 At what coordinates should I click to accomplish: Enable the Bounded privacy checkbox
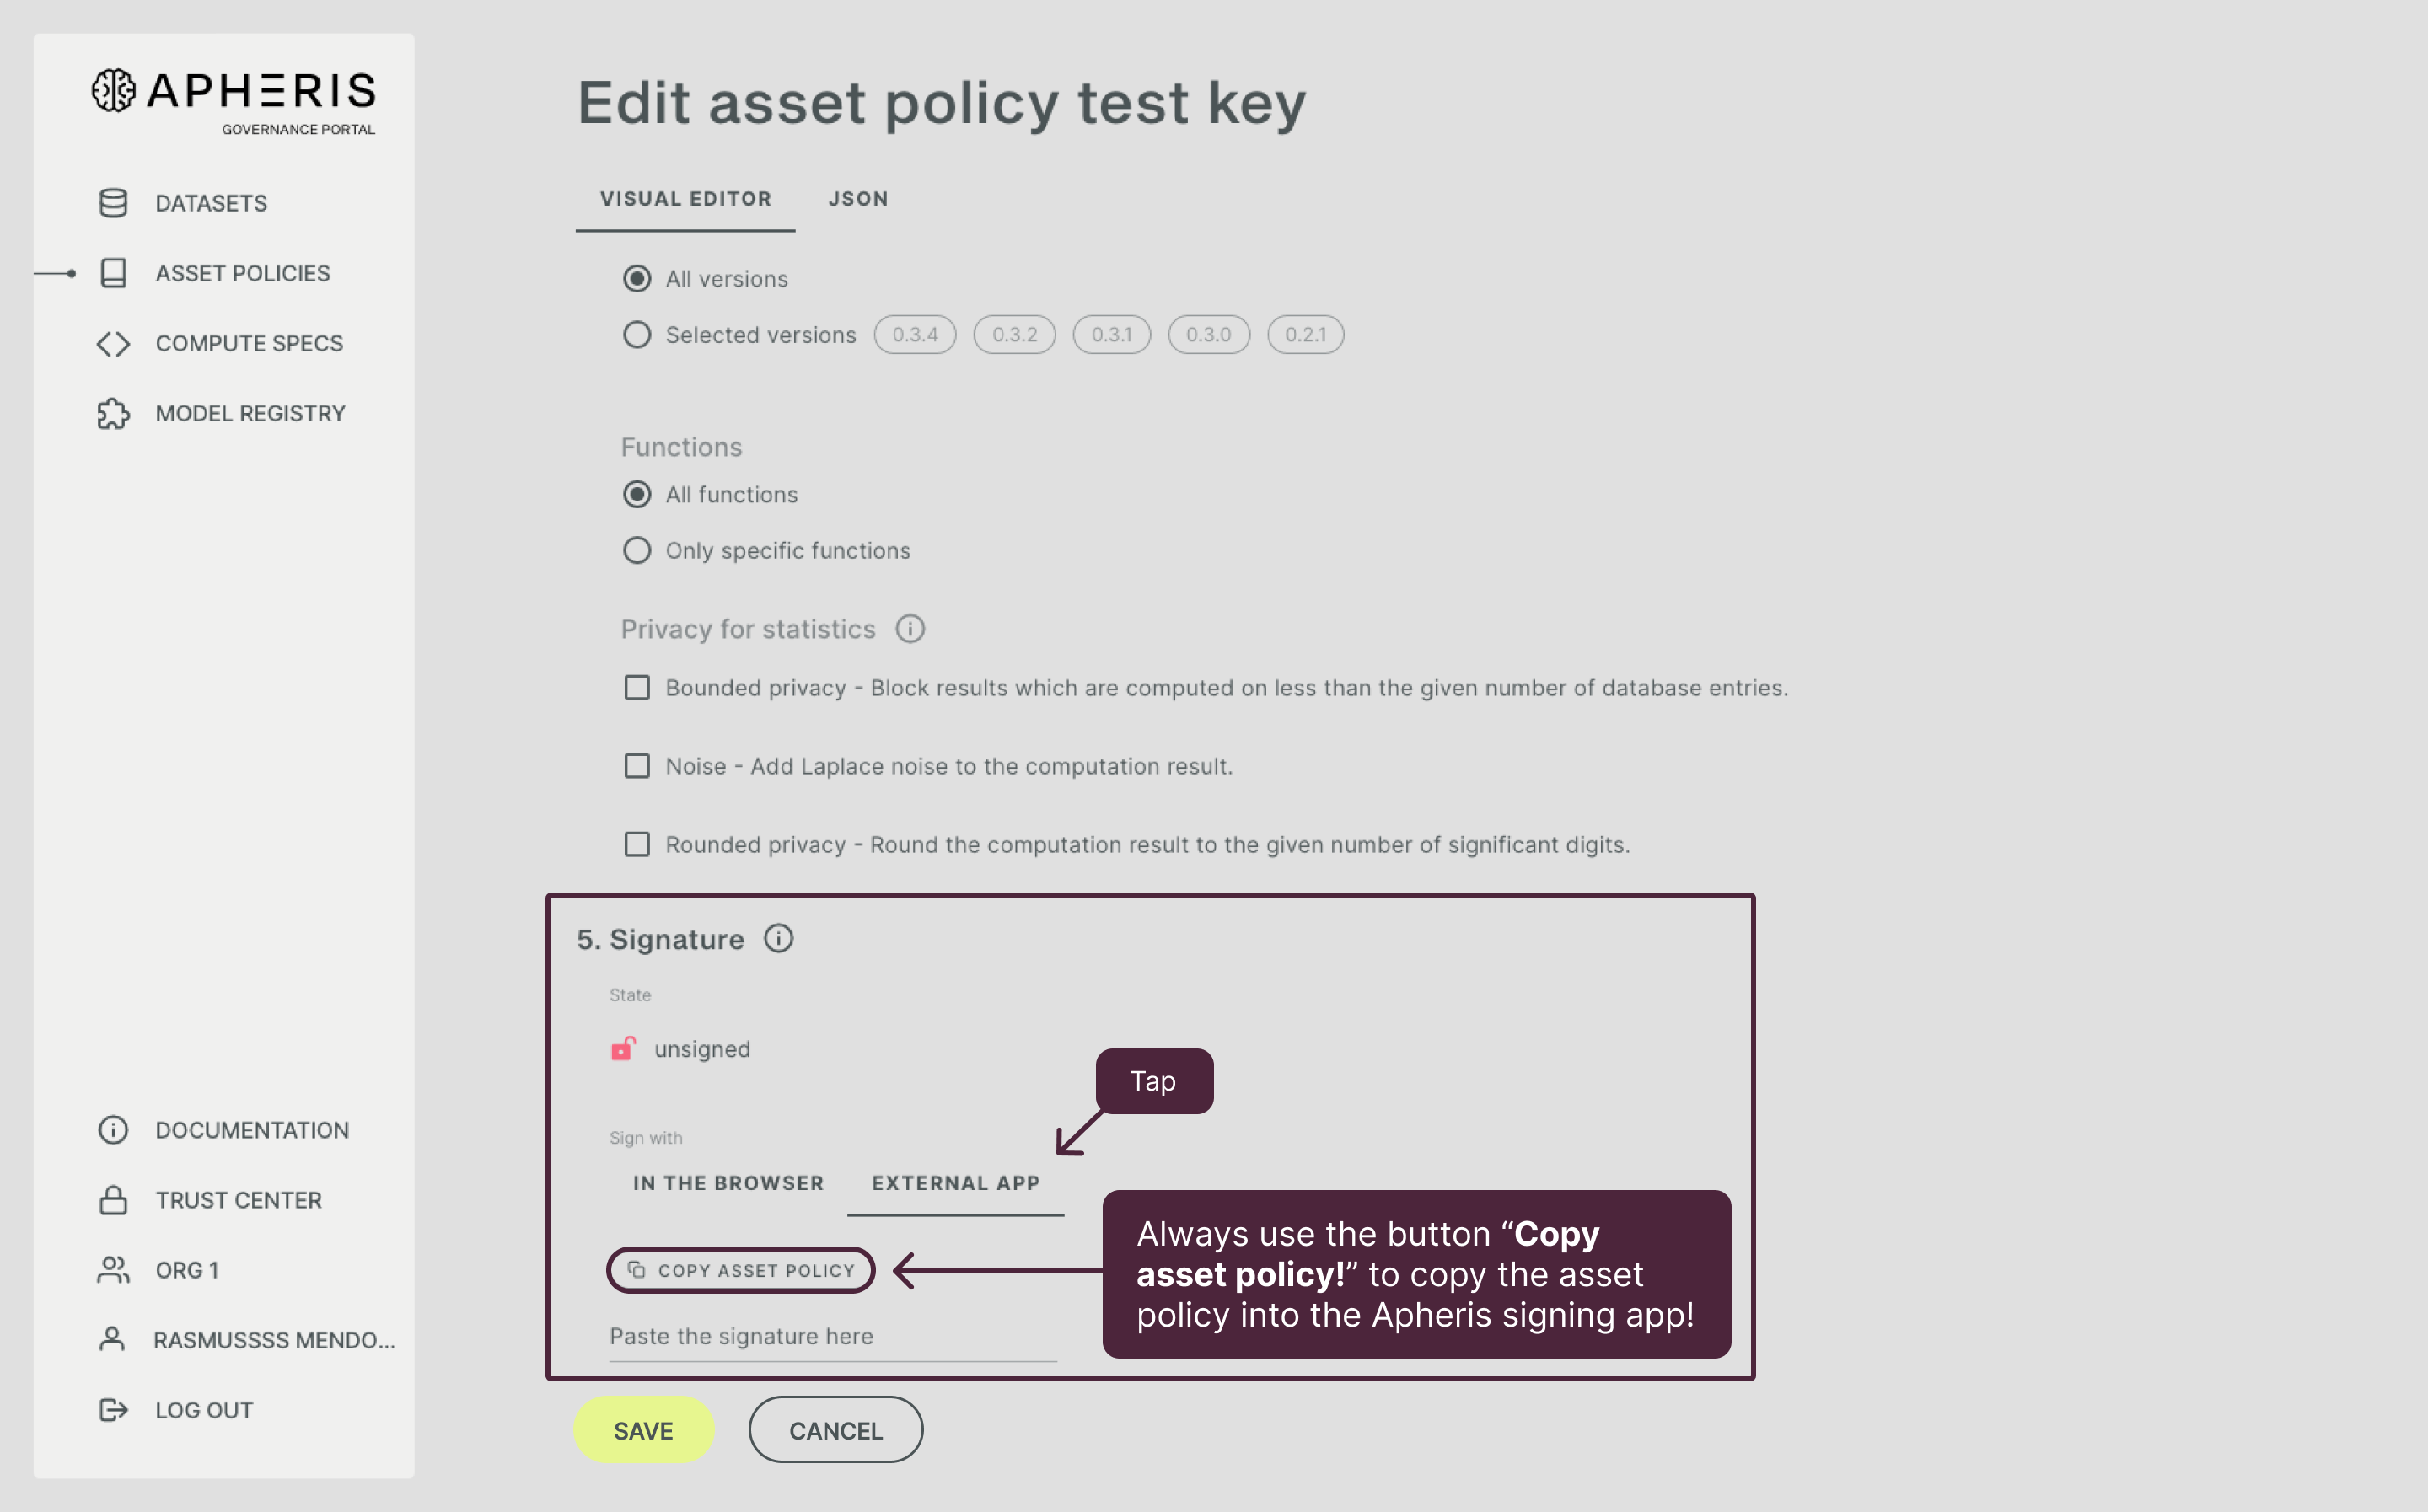[x=637, y=687]
